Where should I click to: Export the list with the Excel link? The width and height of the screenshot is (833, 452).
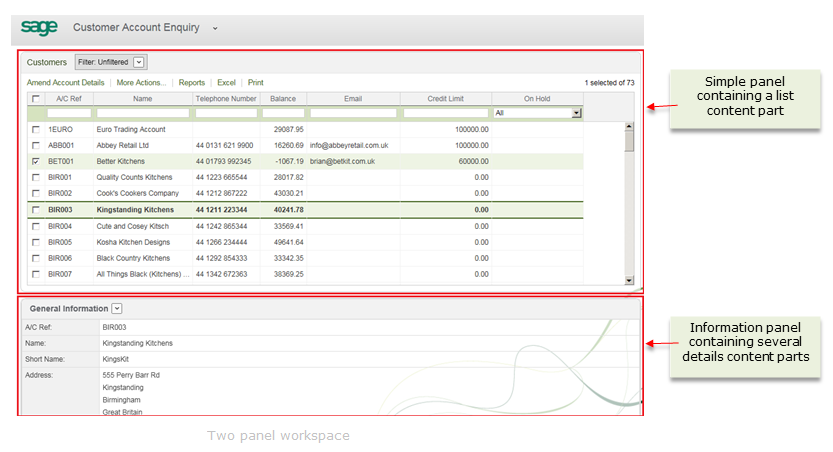[x=226, y=82]
